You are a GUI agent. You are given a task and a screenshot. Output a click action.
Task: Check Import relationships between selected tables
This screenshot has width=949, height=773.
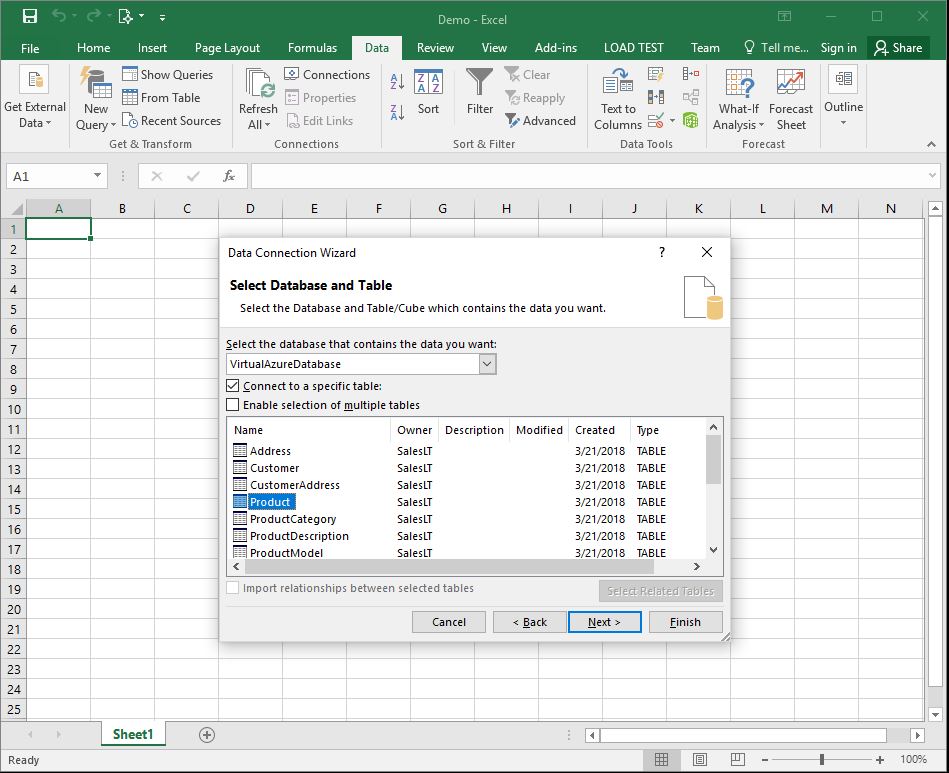coord(234,591)
